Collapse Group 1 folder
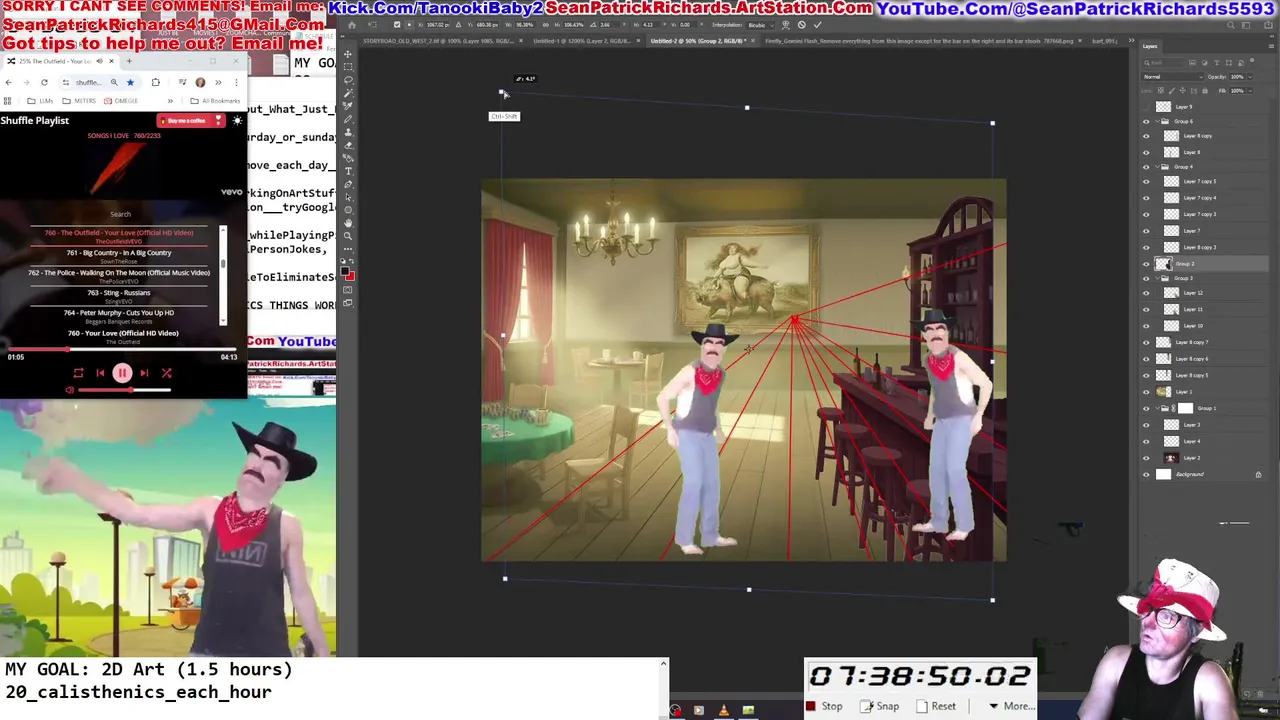 click(1156, 408)
